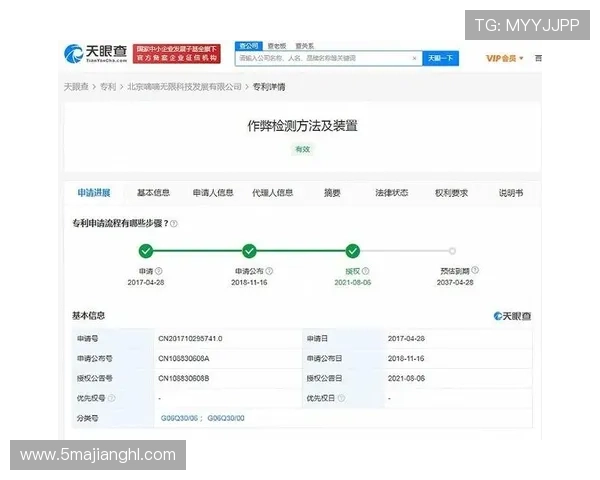The image size is (600, 480).
Task: Open the VIP会员 dropdown menu
Action: coord(504,58)
